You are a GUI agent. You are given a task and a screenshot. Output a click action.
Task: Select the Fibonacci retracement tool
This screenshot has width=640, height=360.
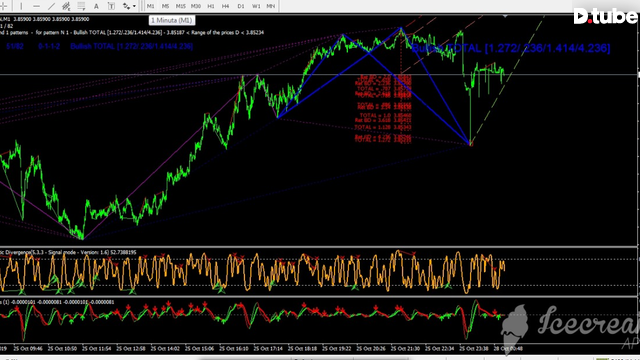click(x=81, y=6)
